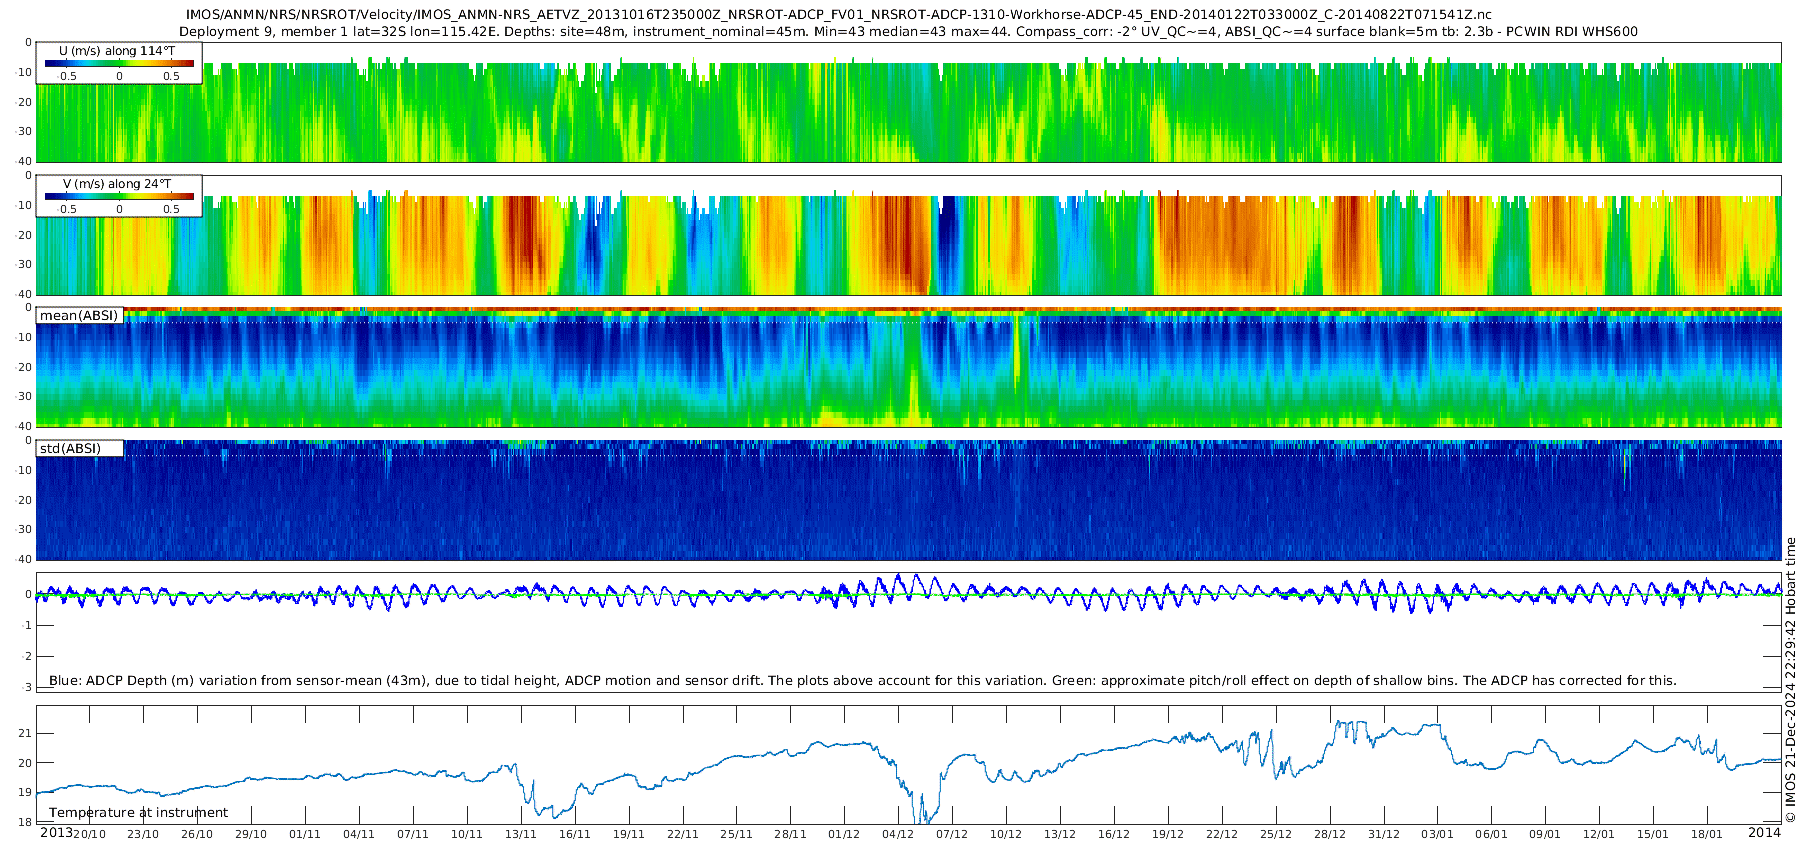The height and width of the screenshot is (850, 1800).
Task: Click the 'V (m/s) along 24°T' legend title
Action: 118,184
